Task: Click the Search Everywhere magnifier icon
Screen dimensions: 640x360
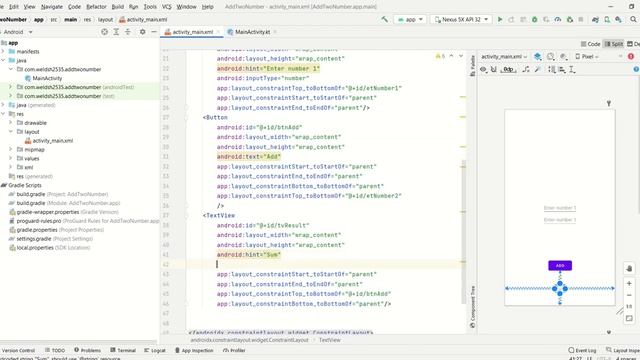Action: tap(633, 19)
